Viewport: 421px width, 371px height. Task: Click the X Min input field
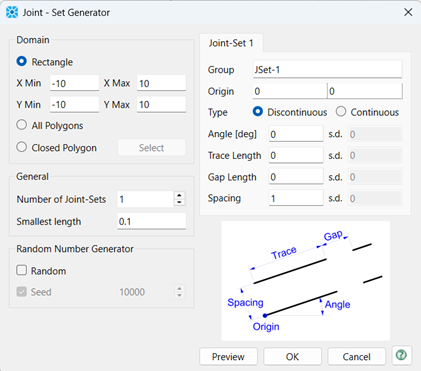point(74,83)
